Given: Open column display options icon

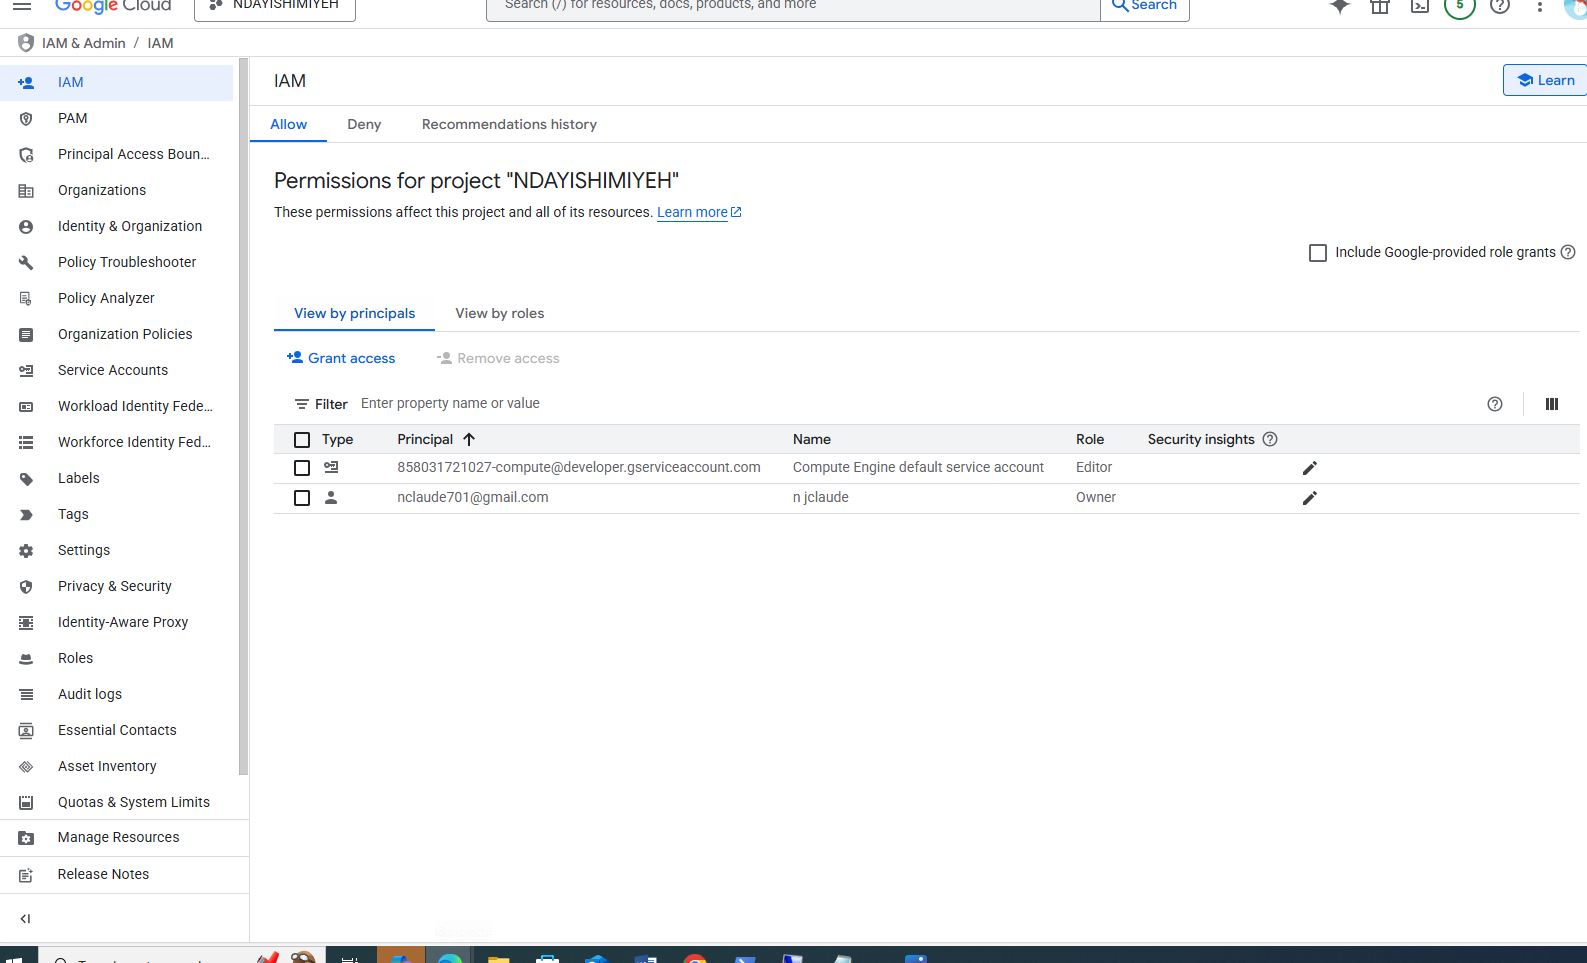Looking at the screenshot, I should click(x=1552, y=404).
